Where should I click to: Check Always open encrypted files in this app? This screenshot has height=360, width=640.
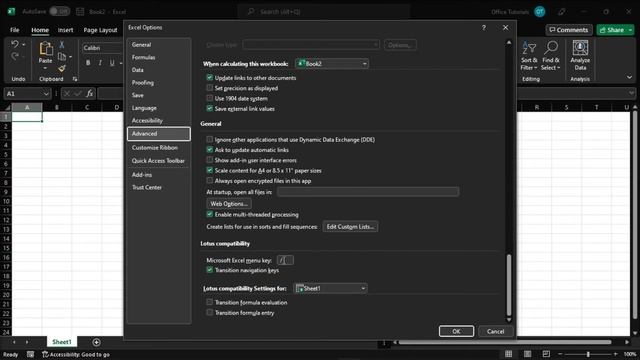pos(209,180)
